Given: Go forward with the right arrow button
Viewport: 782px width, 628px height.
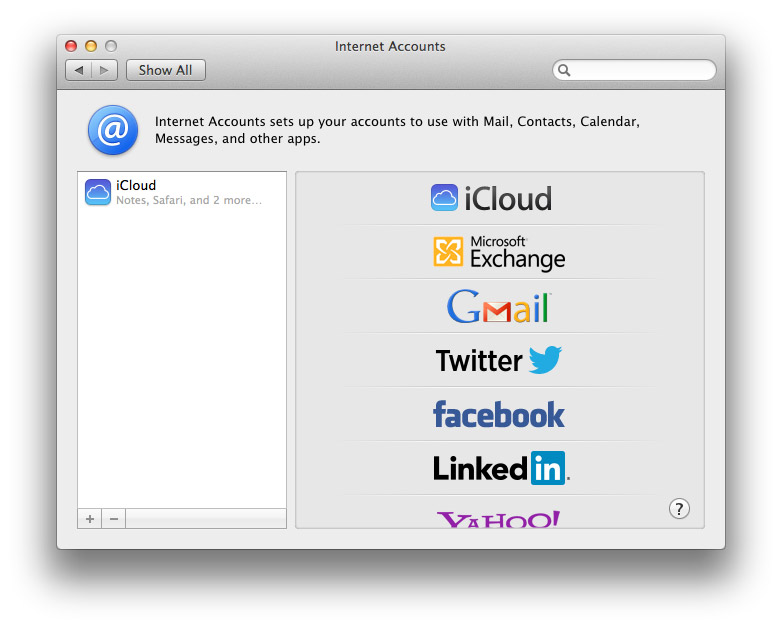Looking at the screenshot, I should click(105, 70).
